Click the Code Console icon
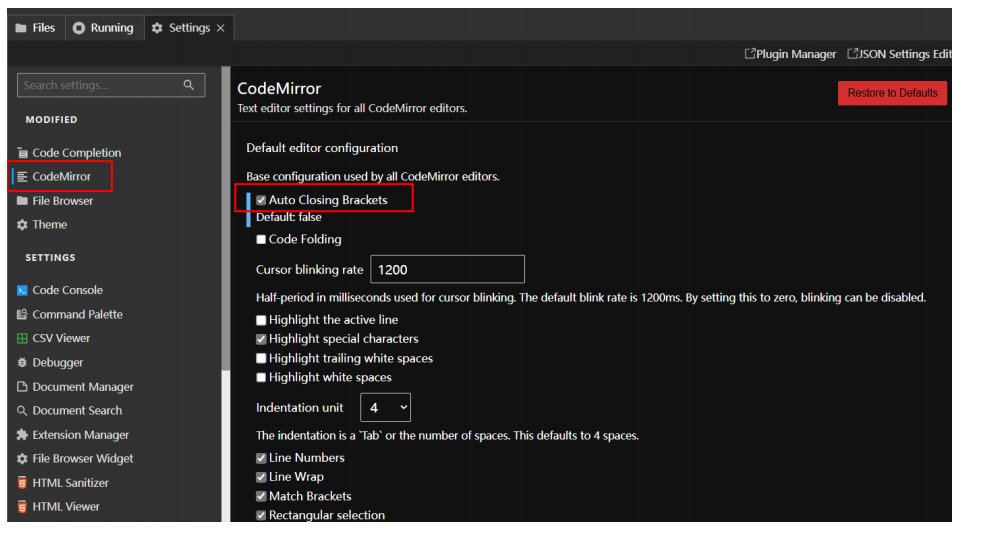This screenshot has width=990, height=535. point(22,291)
